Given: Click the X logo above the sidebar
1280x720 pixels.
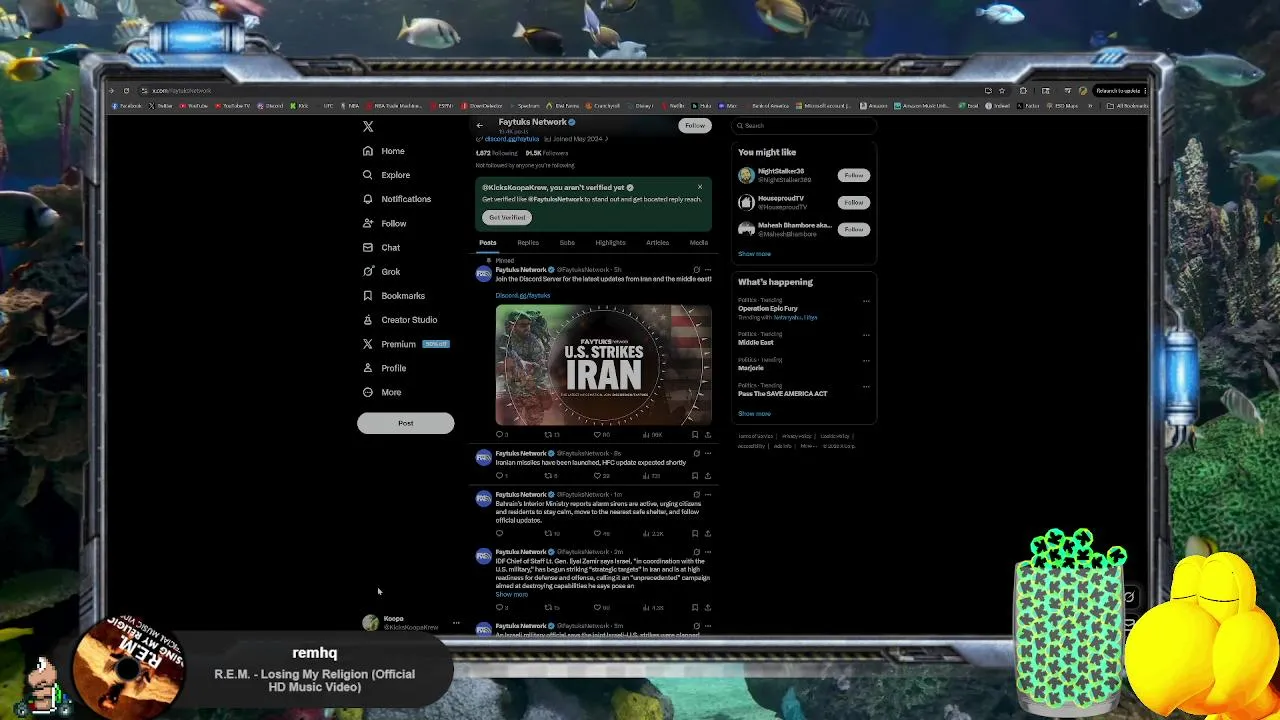Looking at the screenshot, I should (368, 126).
